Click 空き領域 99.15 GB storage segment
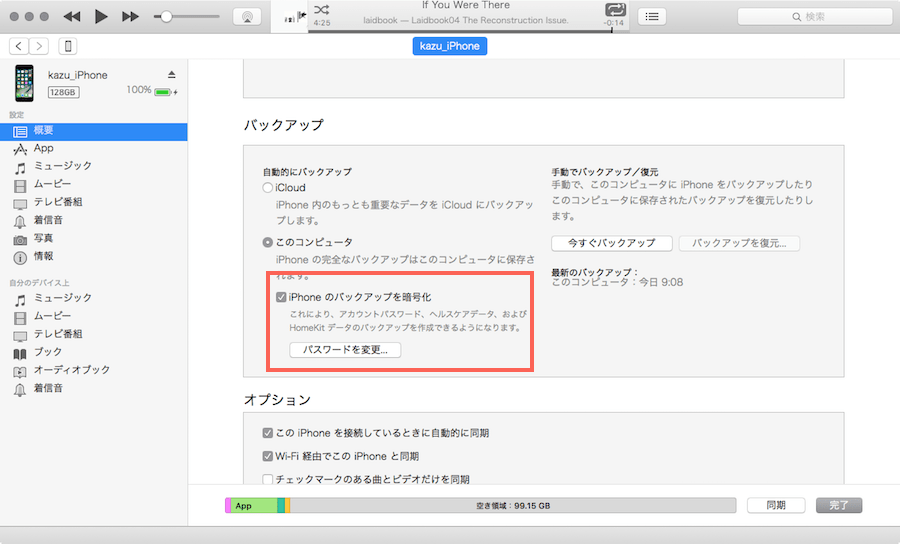This screenshot has width=900, height=544. click(x=513, y=506)
